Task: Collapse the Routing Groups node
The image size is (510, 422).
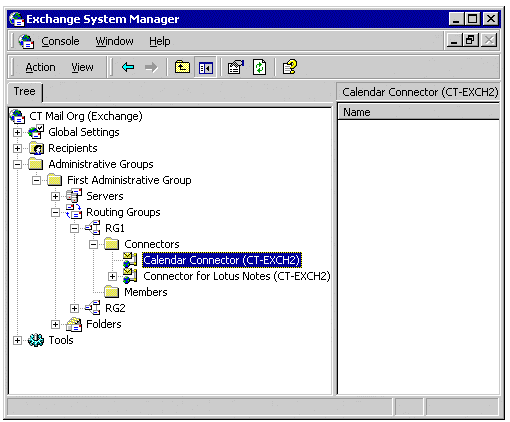Action: (x=55, y=212)
